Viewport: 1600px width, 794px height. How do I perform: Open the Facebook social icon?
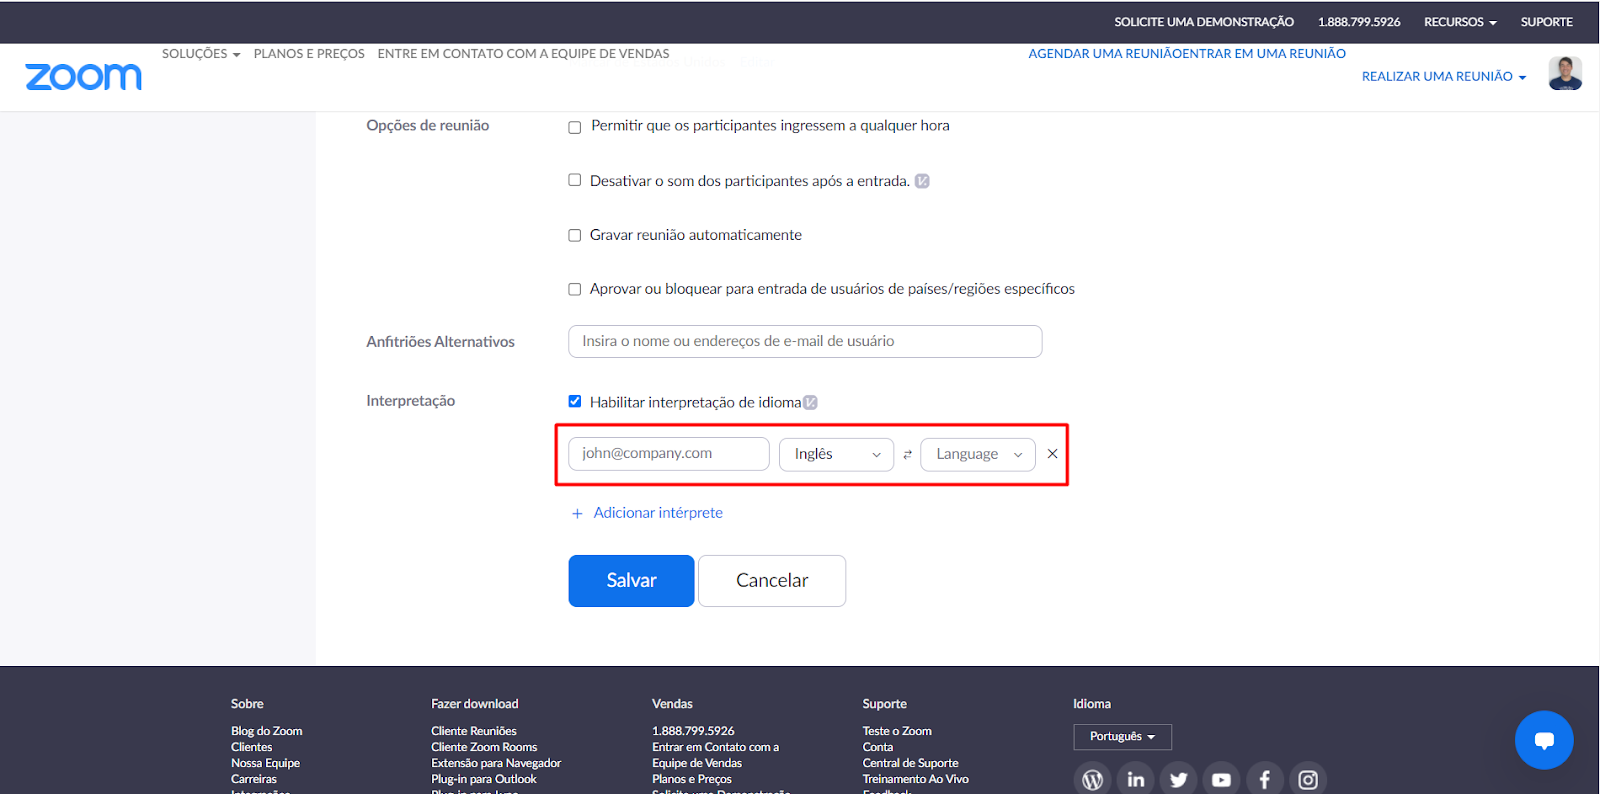pyautogui.click(x=1265, y=779)
